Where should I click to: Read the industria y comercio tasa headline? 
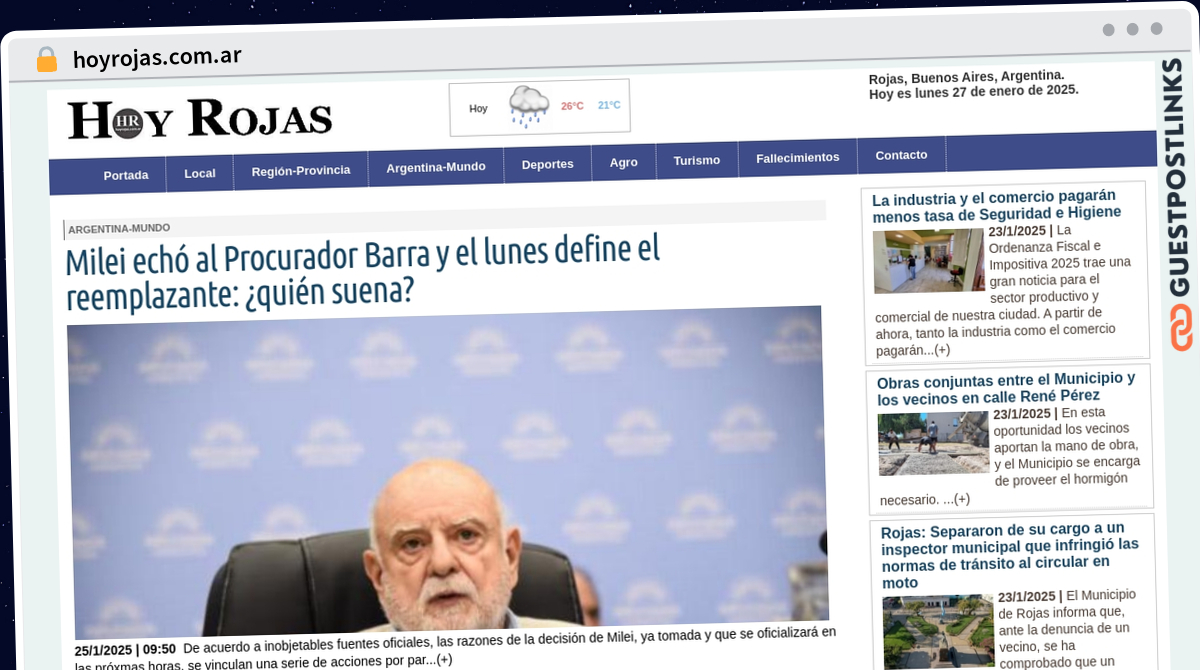point(997,205)
